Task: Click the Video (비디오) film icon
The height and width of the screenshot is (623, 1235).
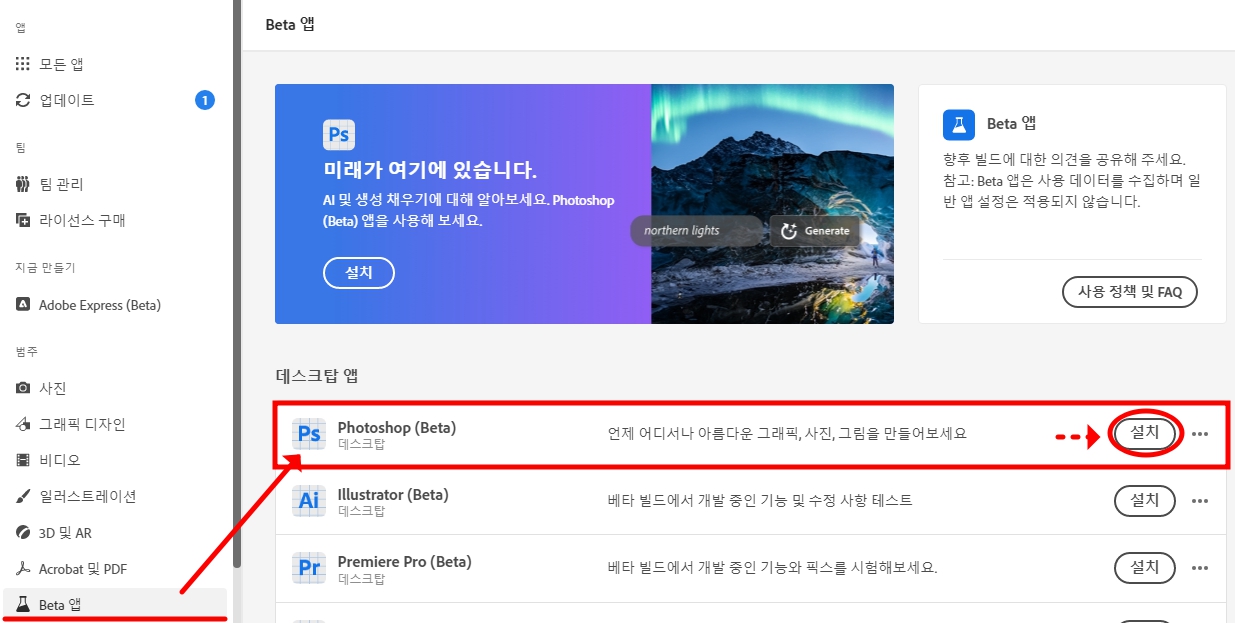Action: (23, 460)
